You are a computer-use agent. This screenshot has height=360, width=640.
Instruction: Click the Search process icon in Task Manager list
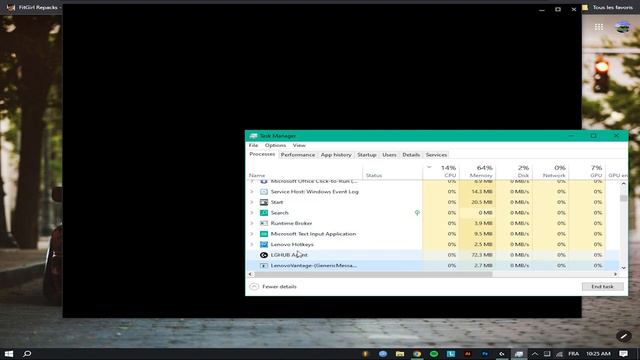264,213
